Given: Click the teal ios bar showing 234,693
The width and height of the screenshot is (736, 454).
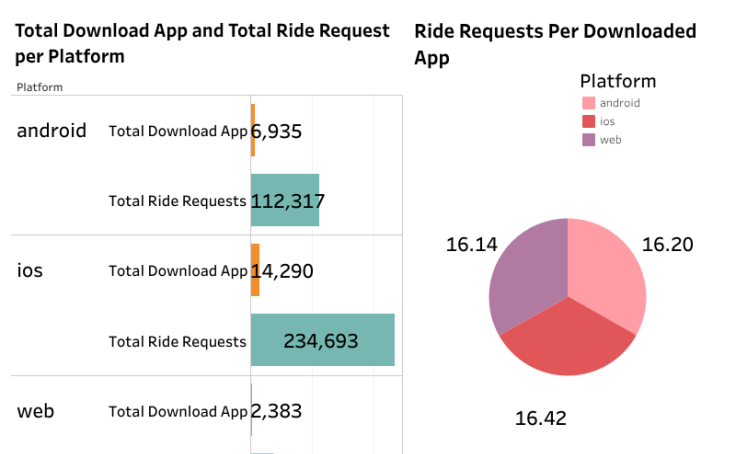Looking at the screenshot, I should (322, 340).
